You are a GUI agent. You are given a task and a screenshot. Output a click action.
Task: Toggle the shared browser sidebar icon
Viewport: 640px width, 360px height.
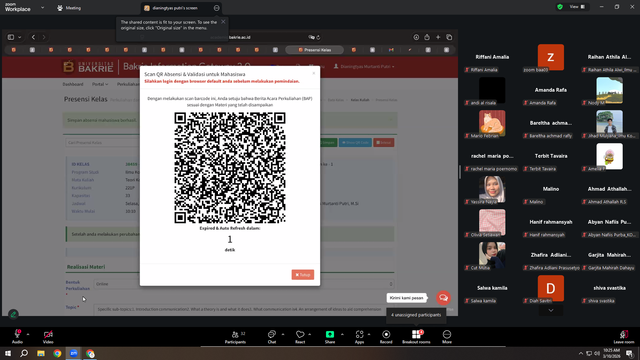coord(11,37)
